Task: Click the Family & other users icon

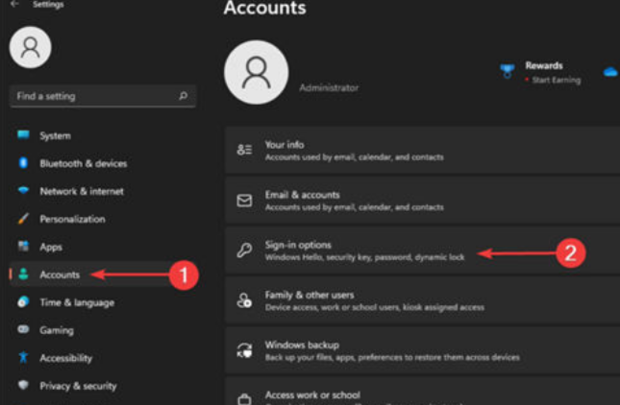Action: [x=244, y=300]
